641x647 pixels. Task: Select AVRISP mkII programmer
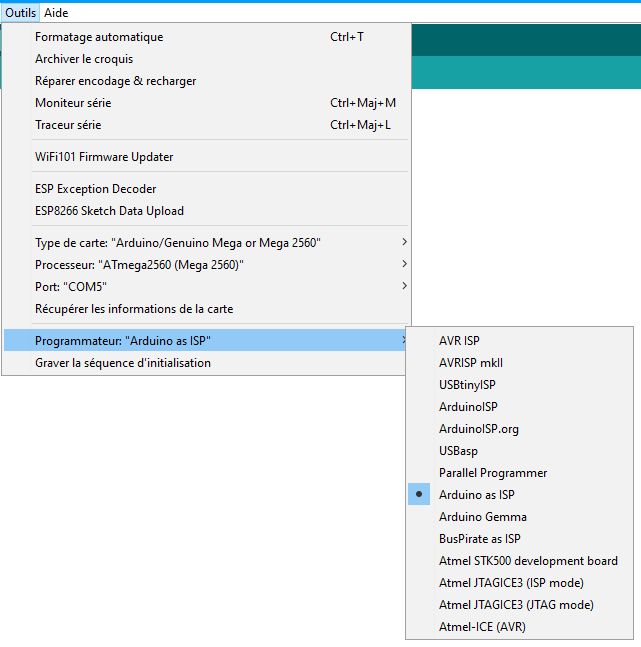[520, 363]
